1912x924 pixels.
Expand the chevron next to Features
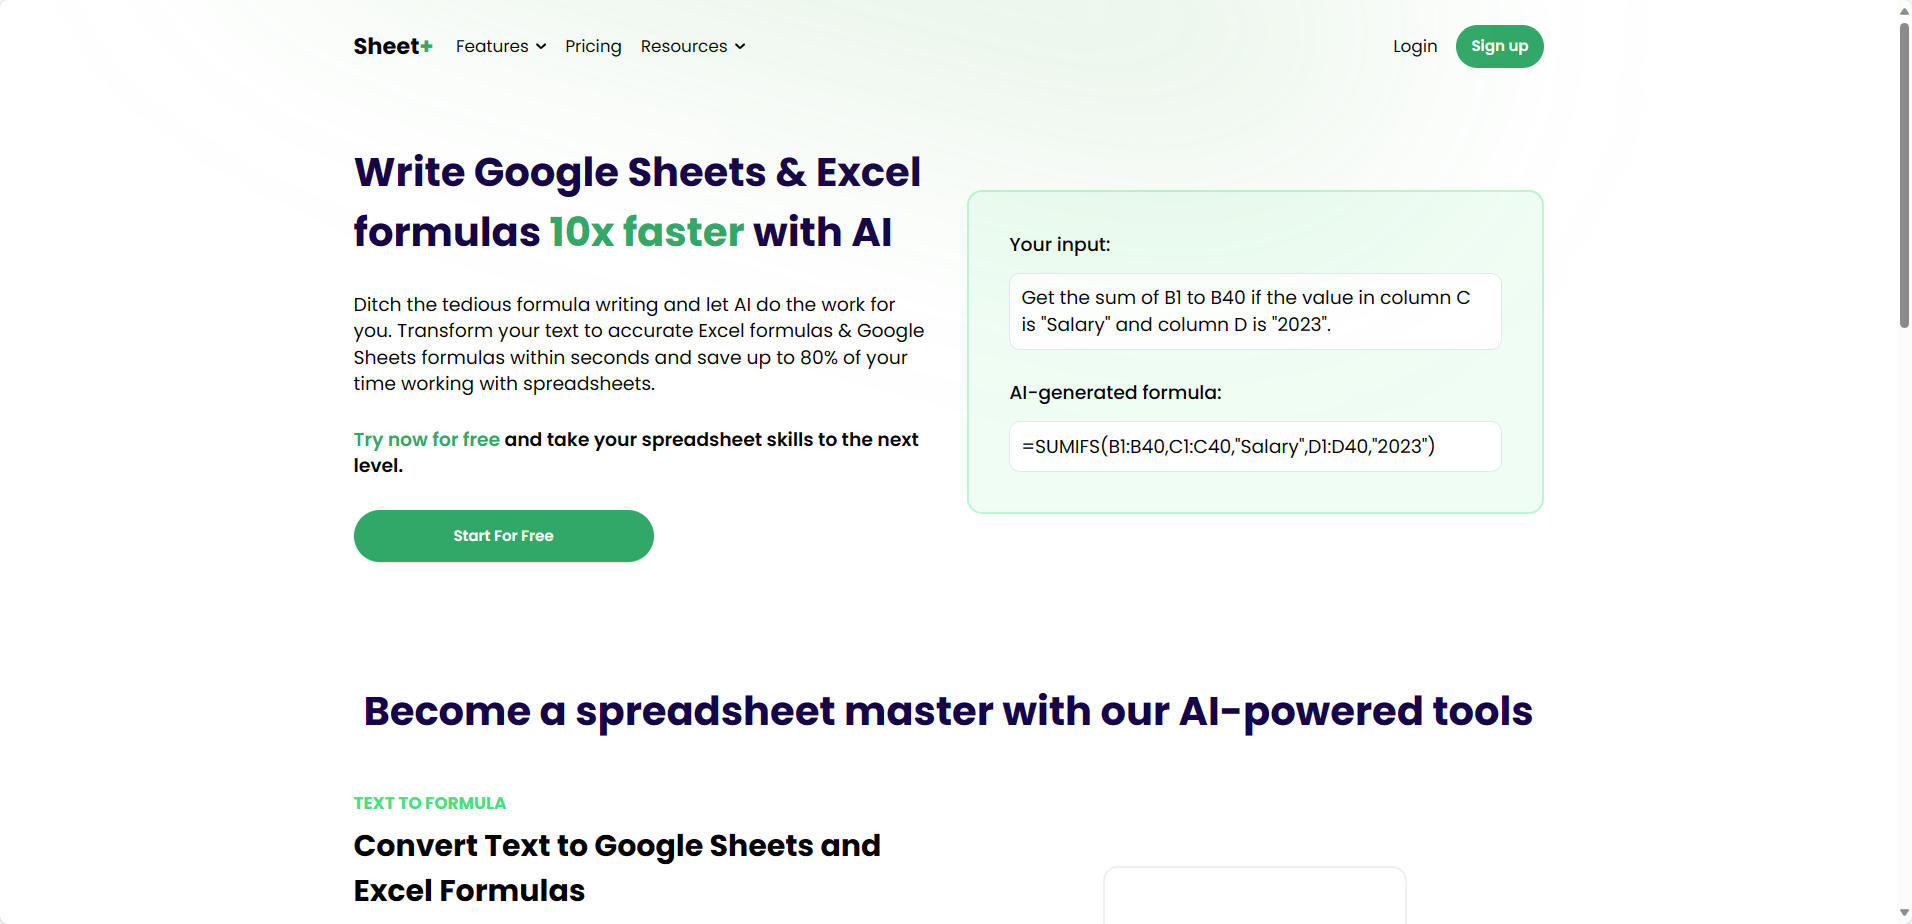[x=540, y=47]
